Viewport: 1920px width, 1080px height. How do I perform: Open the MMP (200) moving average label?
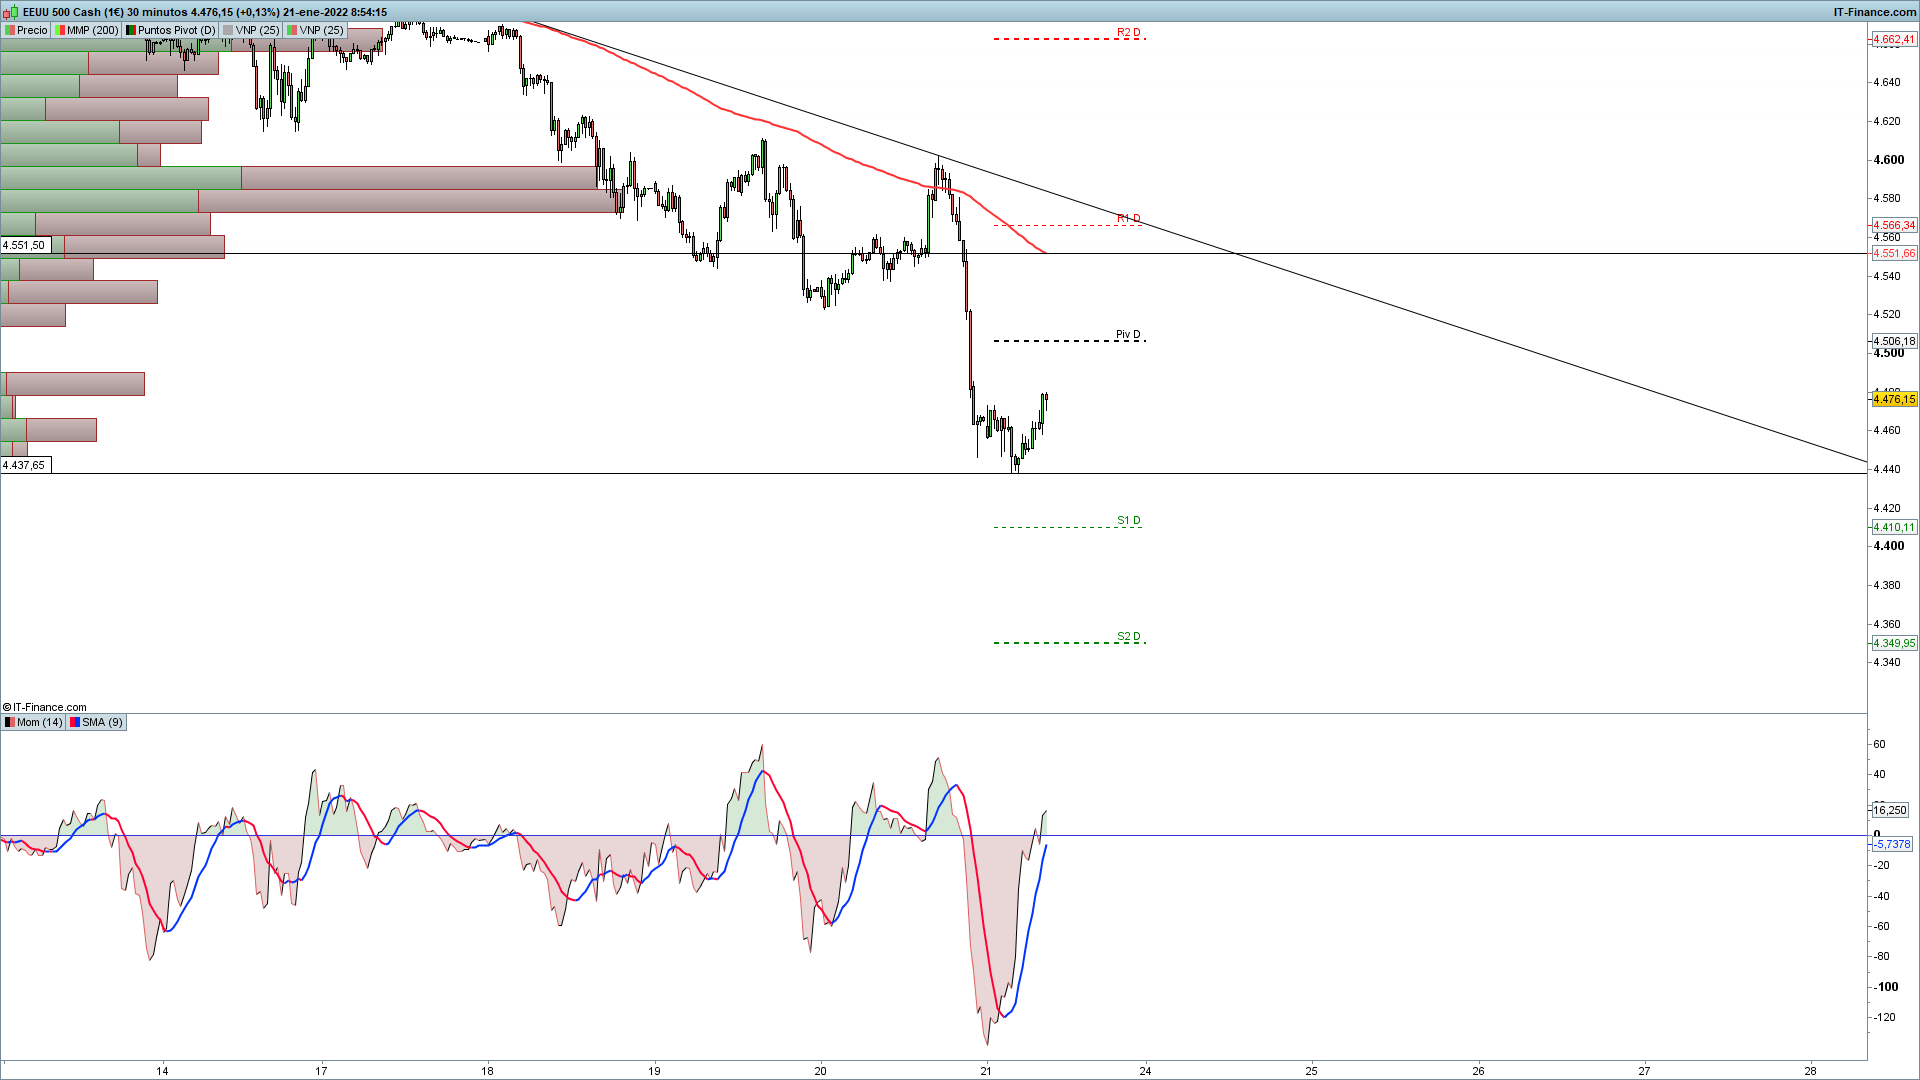click(87, 30)
